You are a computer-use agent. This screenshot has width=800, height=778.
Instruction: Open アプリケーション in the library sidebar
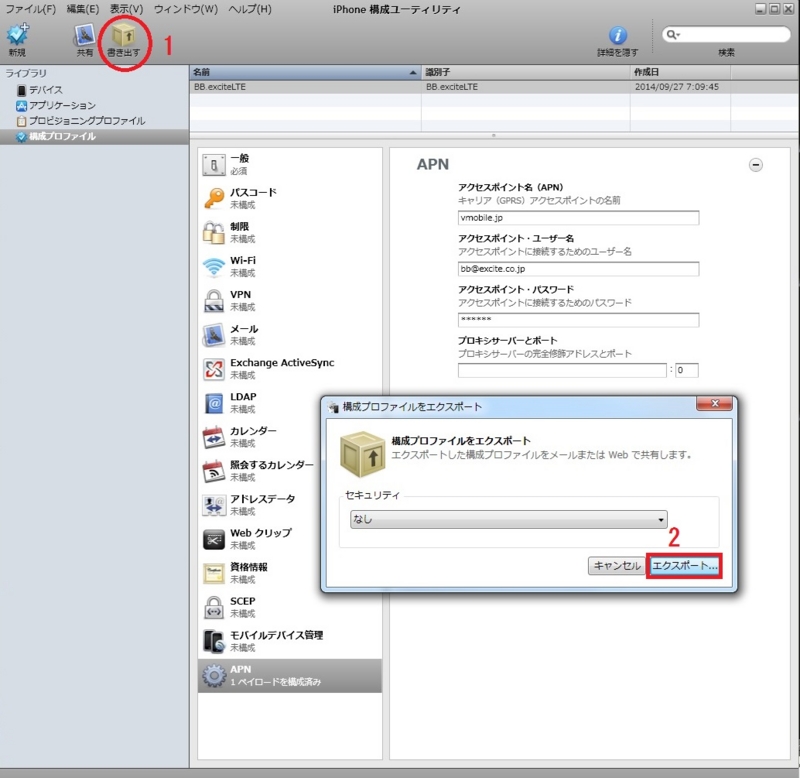click(x=56, y=106)
